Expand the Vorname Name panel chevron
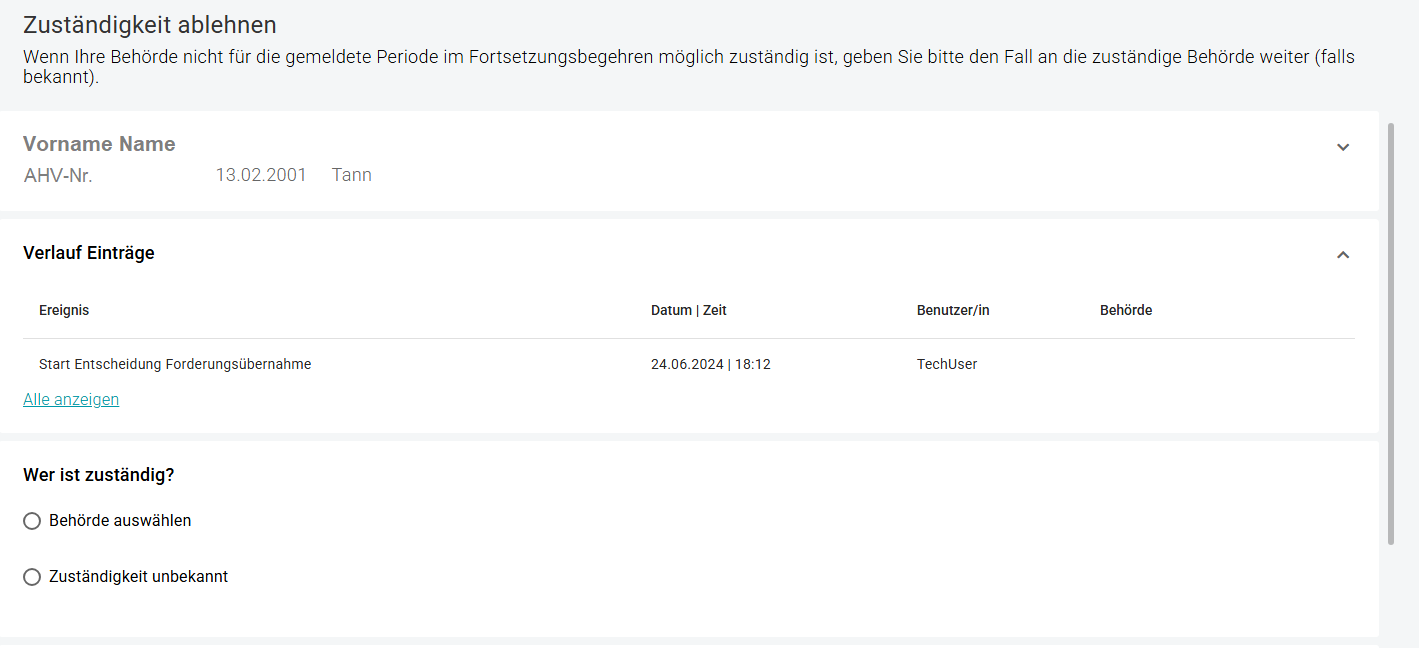 (x=1342, y=147)
